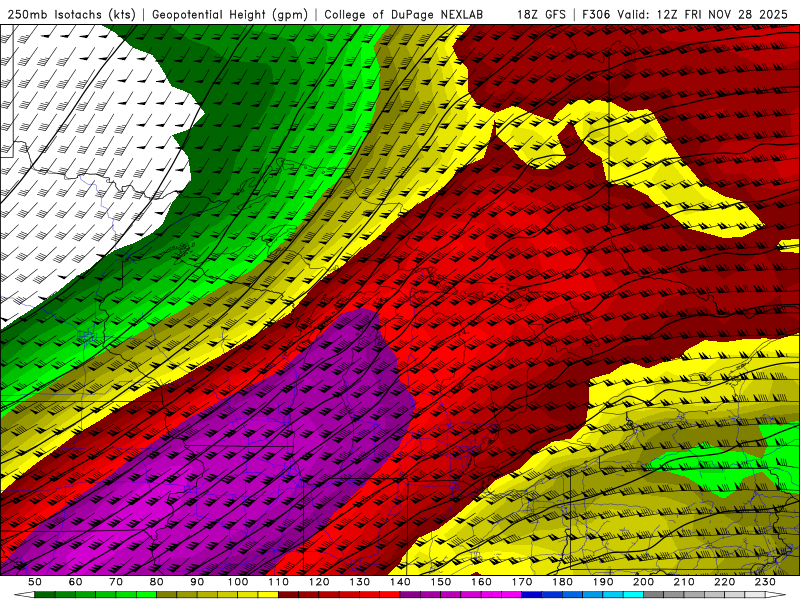Click the '12Z FRI NOV 28 2025' valid time
The image size is (800, 600).
(722, 15)
